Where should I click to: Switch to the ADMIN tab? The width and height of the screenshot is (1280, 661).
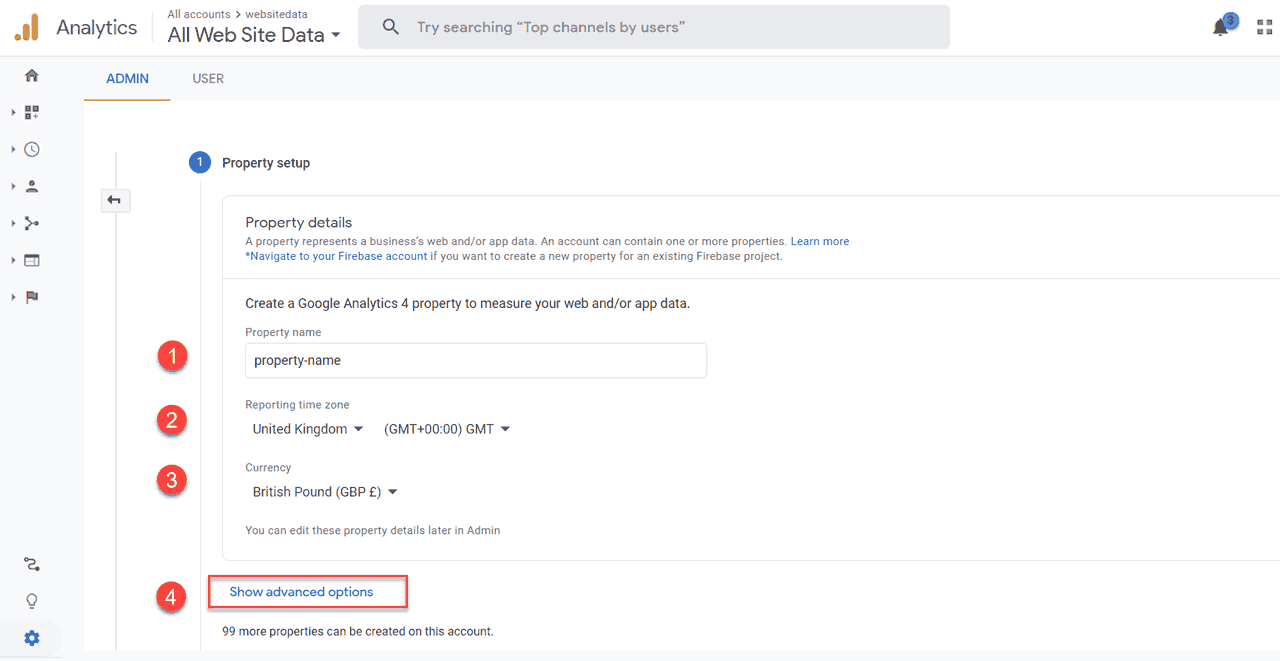click(127, 78)
